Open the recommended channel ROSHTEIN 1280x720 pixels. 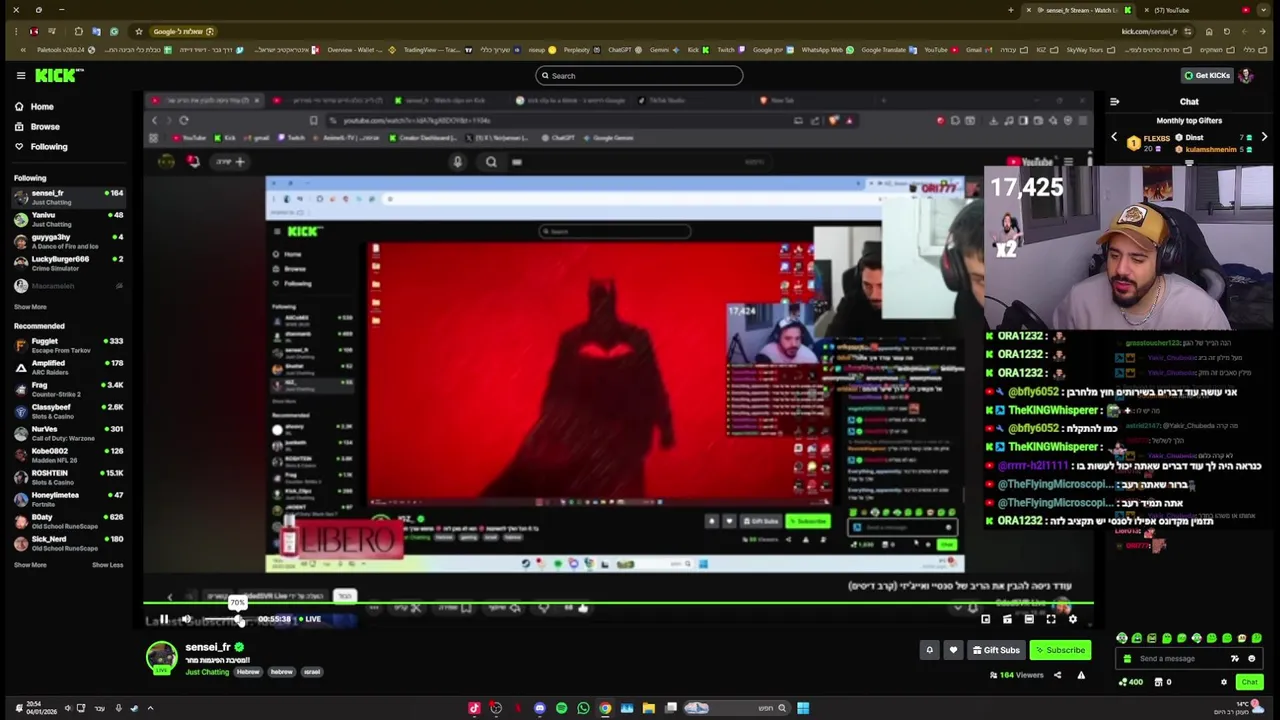point(68,477)
